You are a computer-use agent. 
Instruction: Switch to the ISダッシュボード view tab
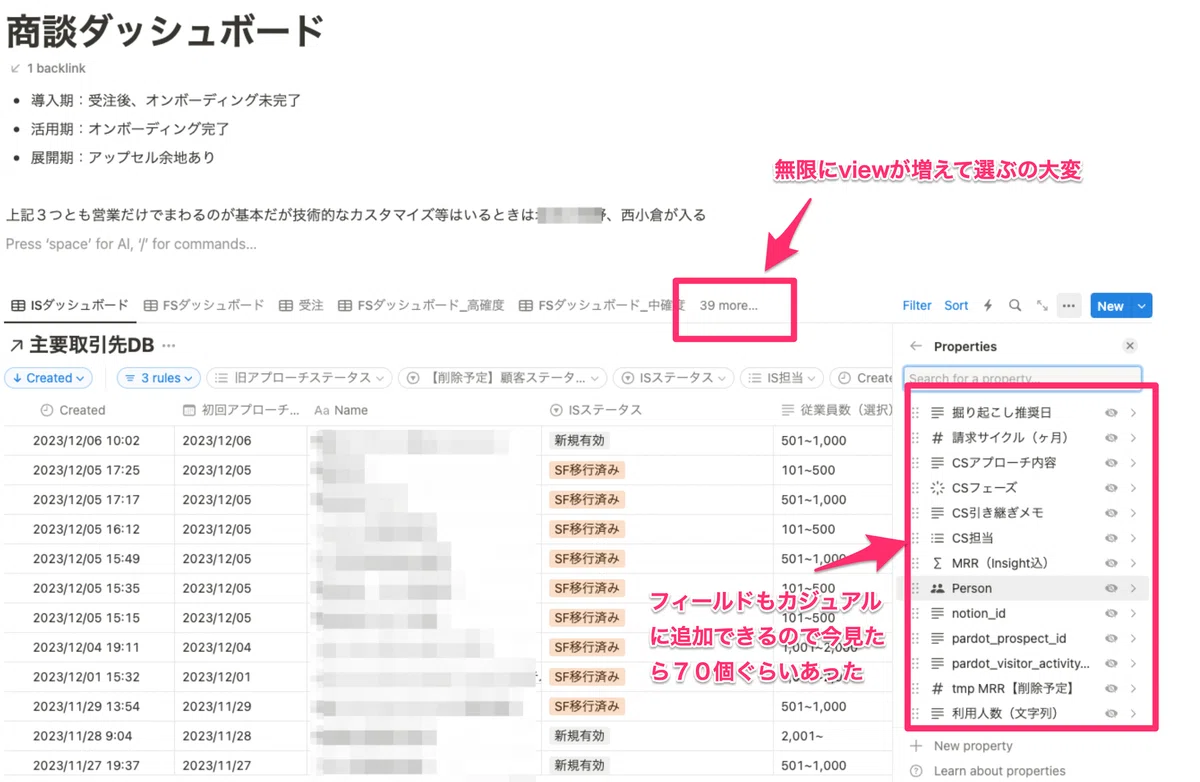point(70,305)
